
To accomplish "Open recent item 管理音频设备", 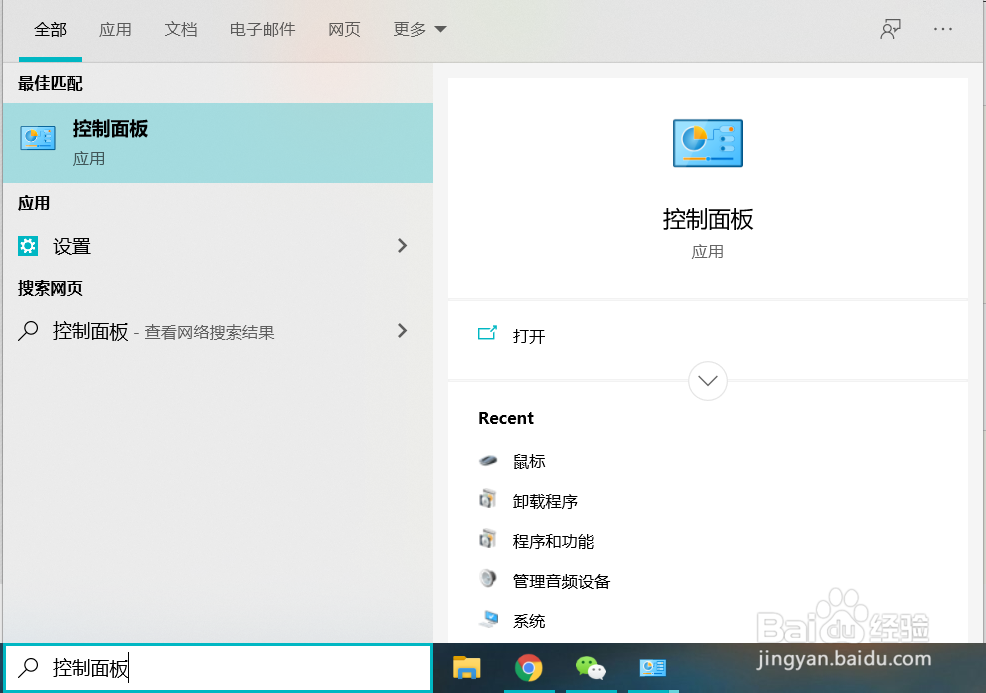I will click(x=561, y=582).
